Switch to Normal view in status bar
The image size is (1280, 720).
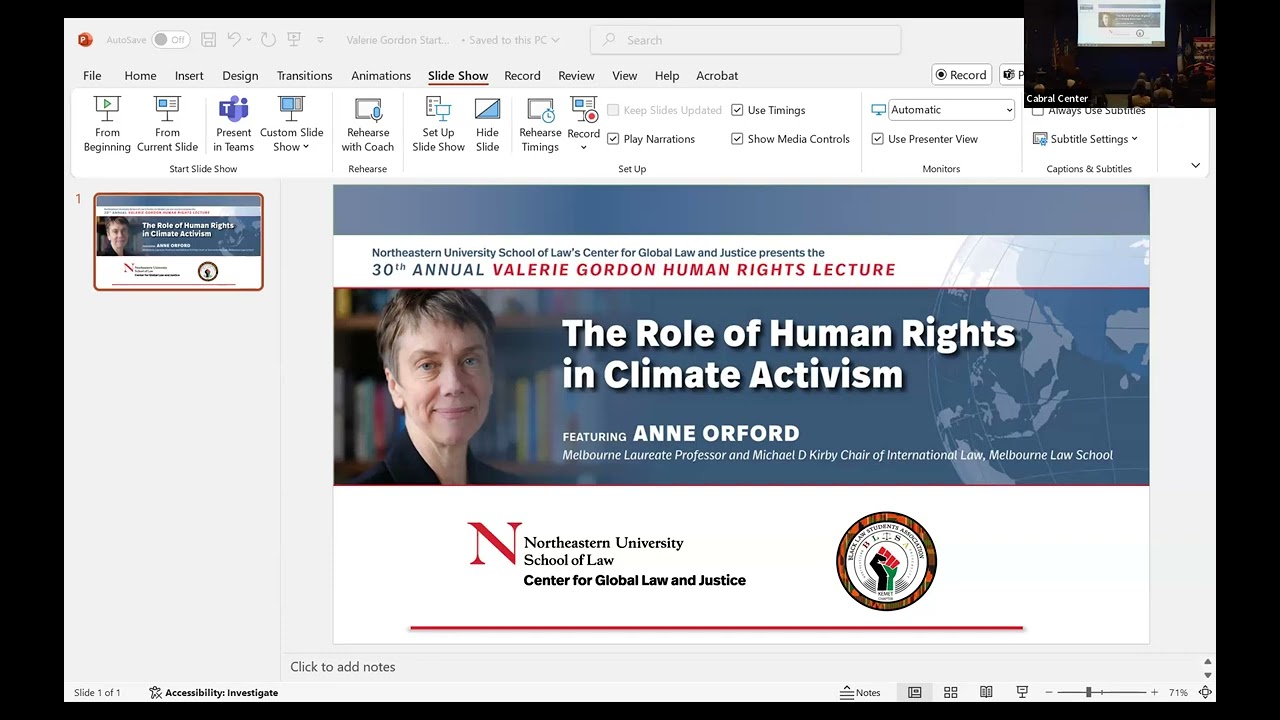(914, 692)
